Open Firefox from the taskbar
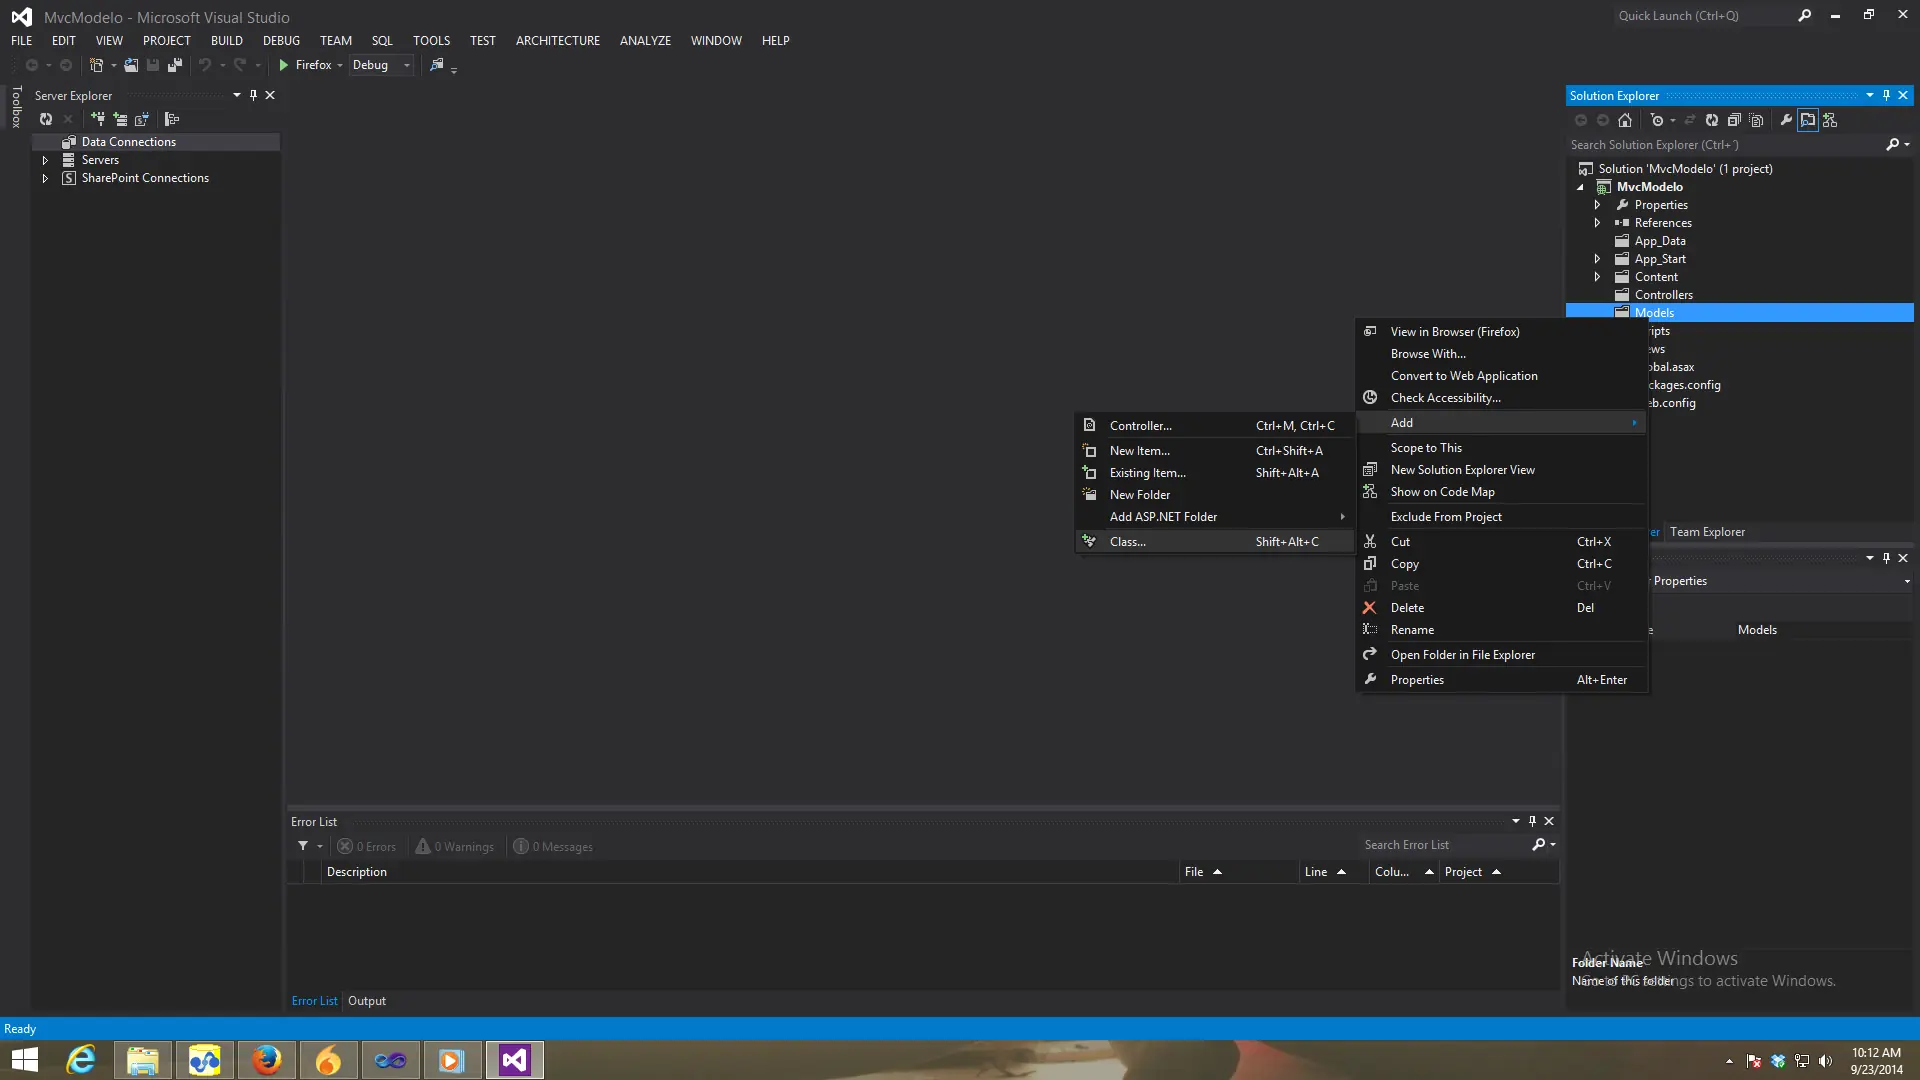Screen dimensions: 1920x1080 point(267,1060)
